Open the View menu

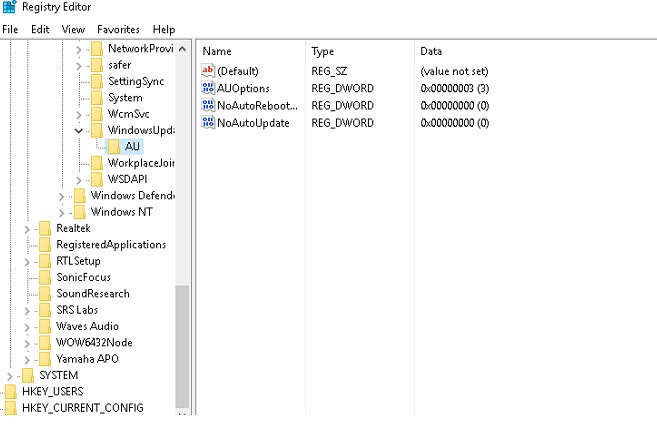point(73,29)
